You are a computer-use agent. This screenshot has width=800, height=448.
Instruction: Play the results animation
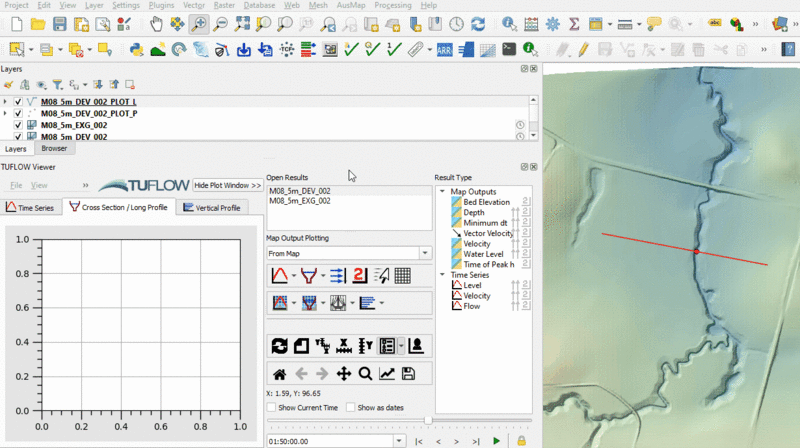click(496, 441)
